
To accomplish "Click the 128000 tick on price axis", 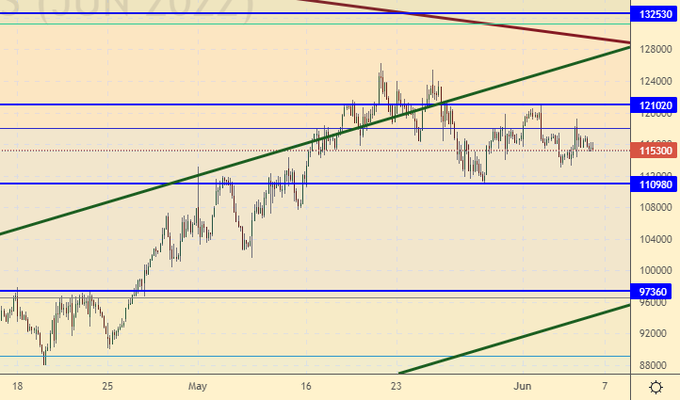I will point(655,49).
